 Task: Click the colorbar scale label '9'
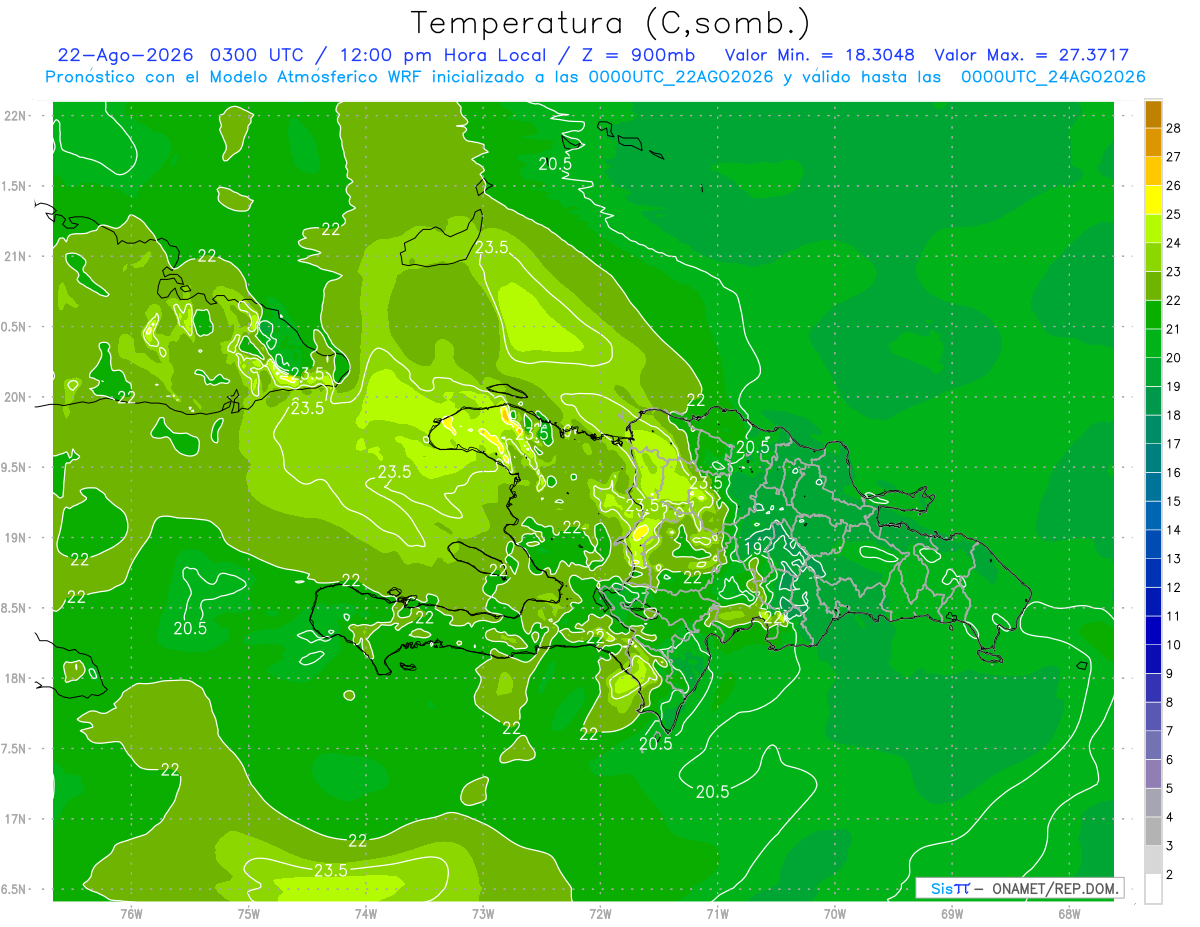click(1170, 674)
